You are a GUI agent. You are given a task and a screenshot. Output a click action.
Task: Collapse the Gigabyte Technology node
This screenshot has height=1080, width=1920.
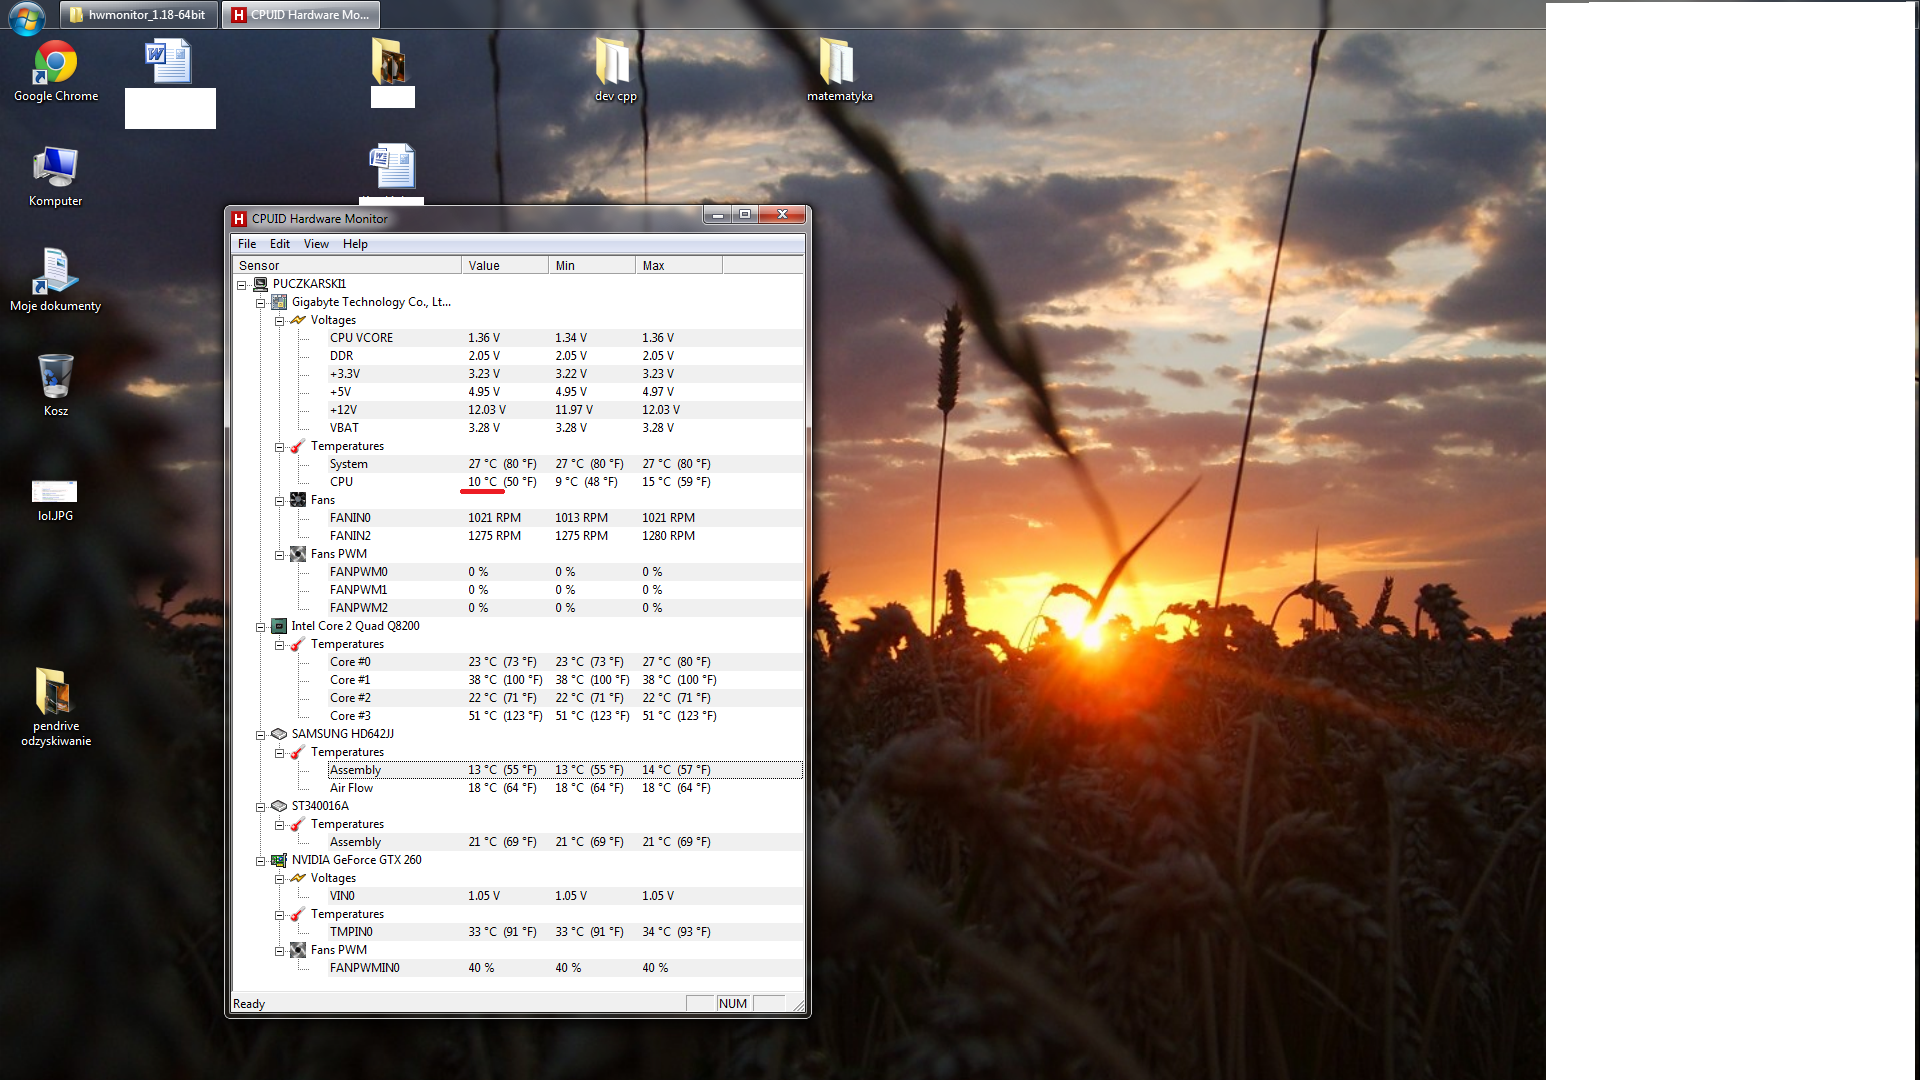tap(261, 303)
